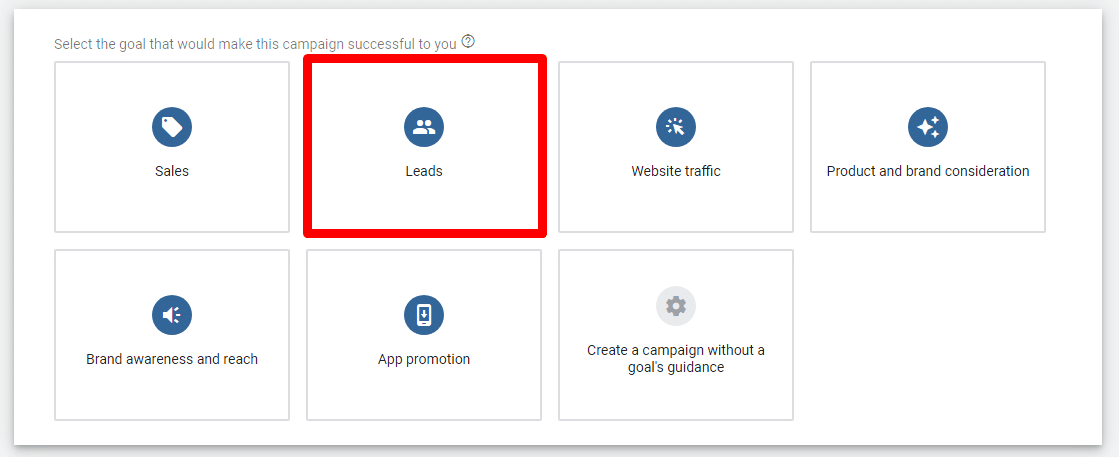Click the sparkle icon for brand consideration
The height and width of the screenshot is (457, 1119).
point(928,127)
